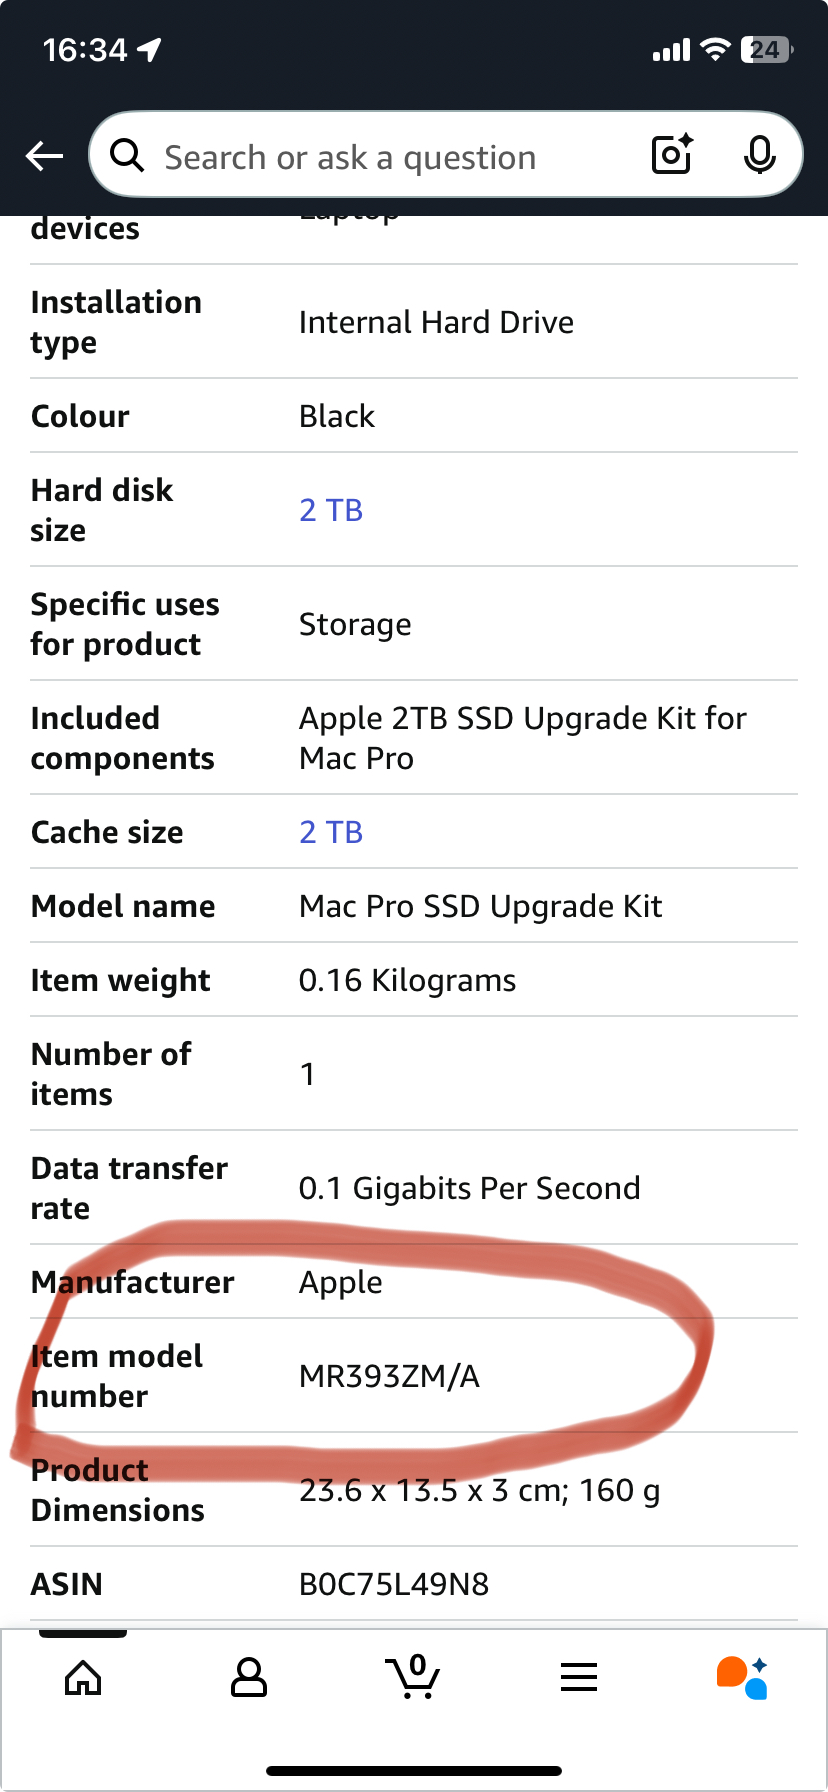Open the account profile tab
Screen dimensions: 828x1792
click(248, 1677)
